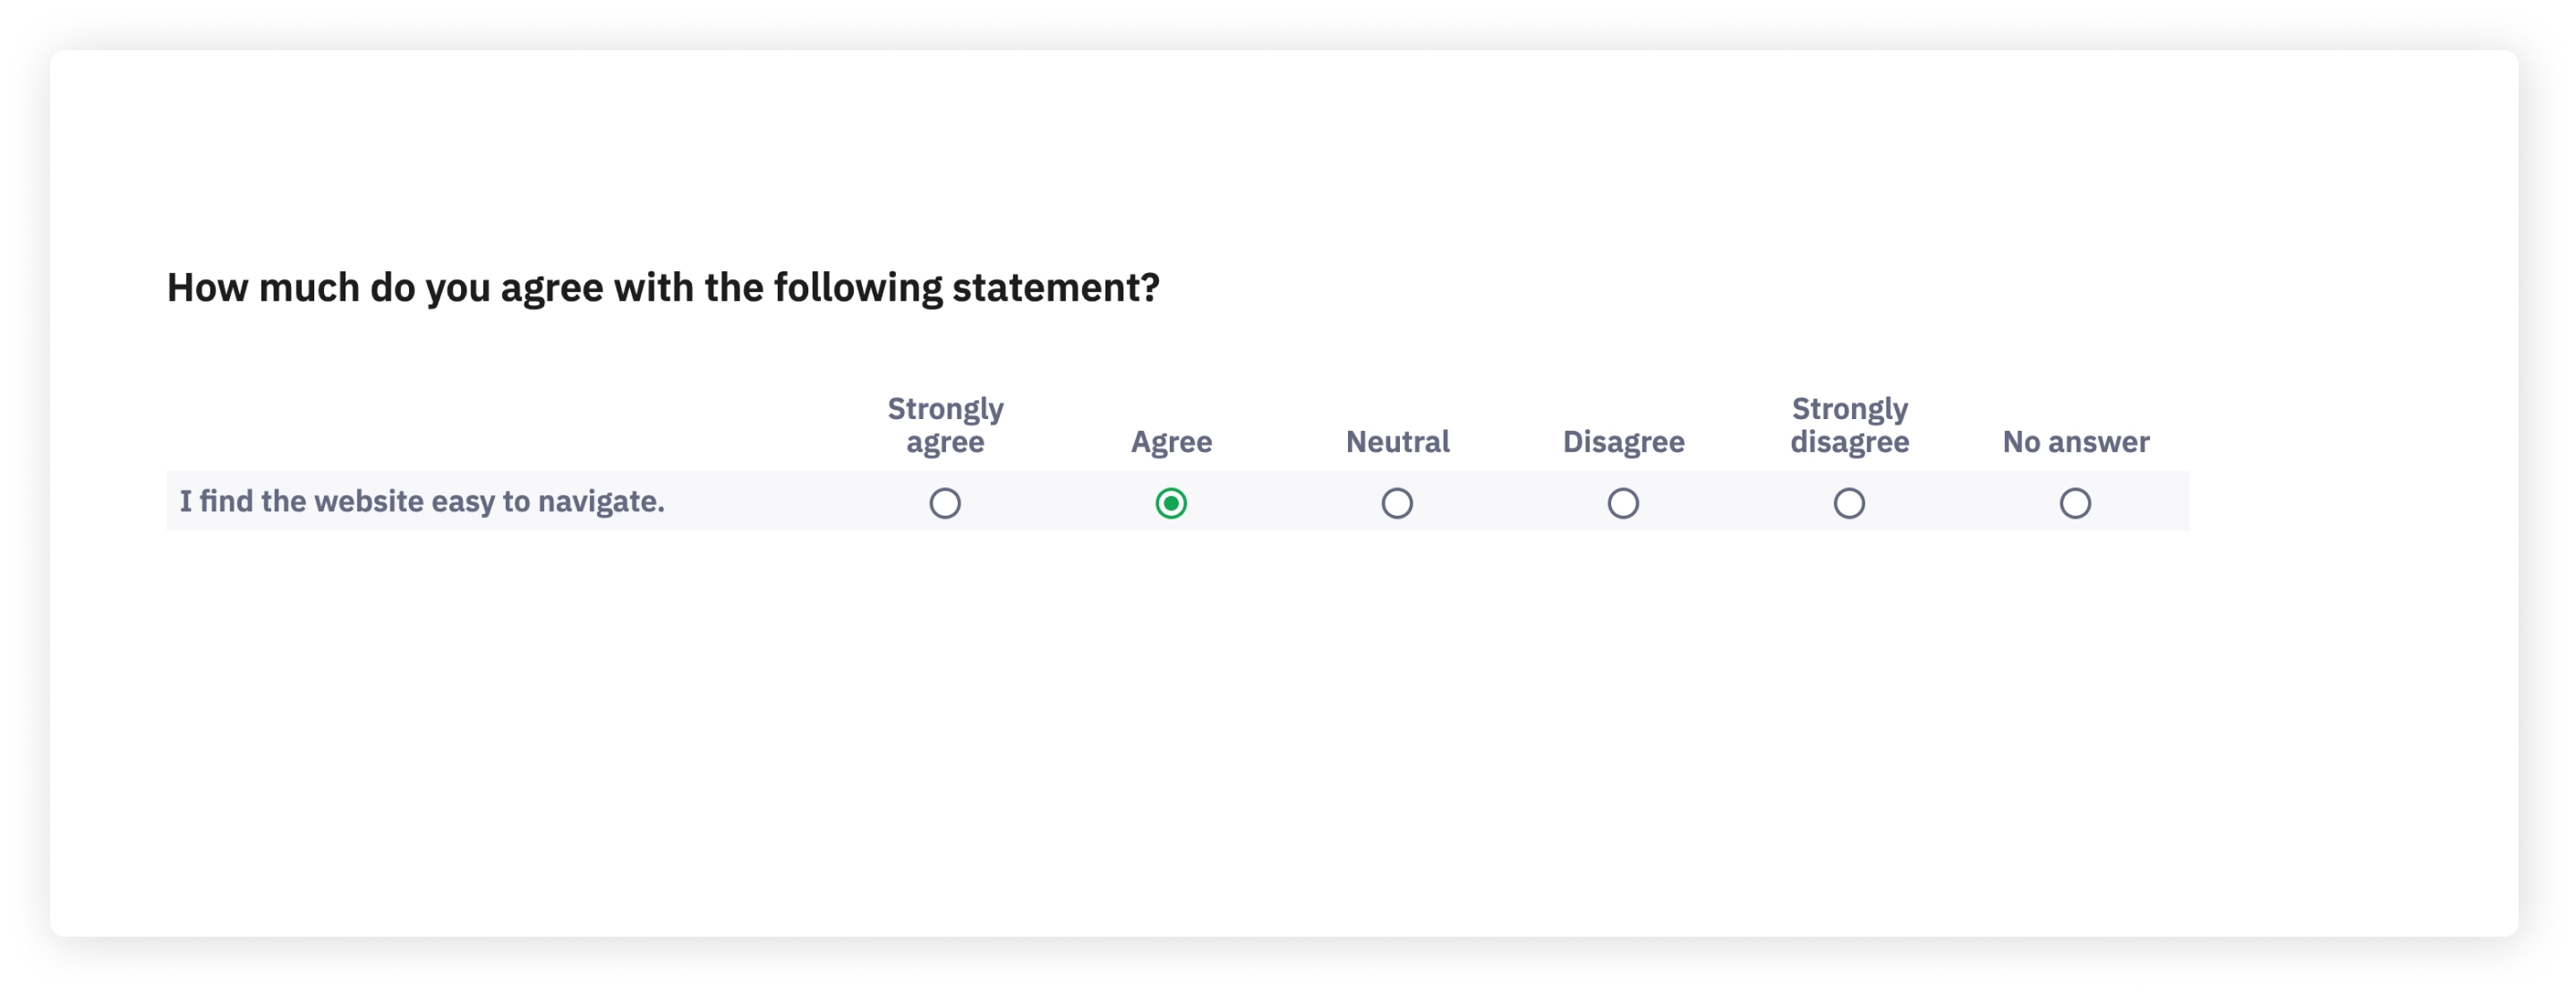Viewport: 2576px width, 994px height.
Task: Select the Strongly agree radio button
Action: tap(944, 503)
